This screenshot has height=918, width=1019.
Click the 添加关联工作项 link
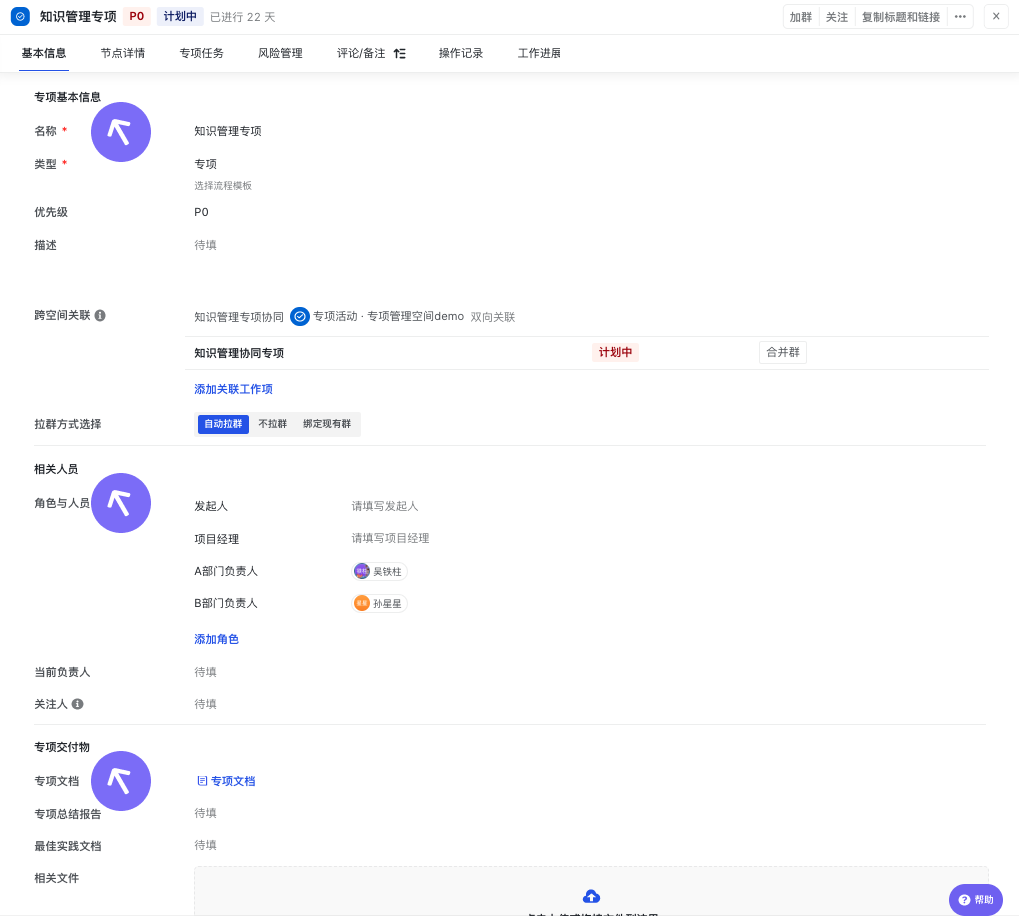coord(233,389)
